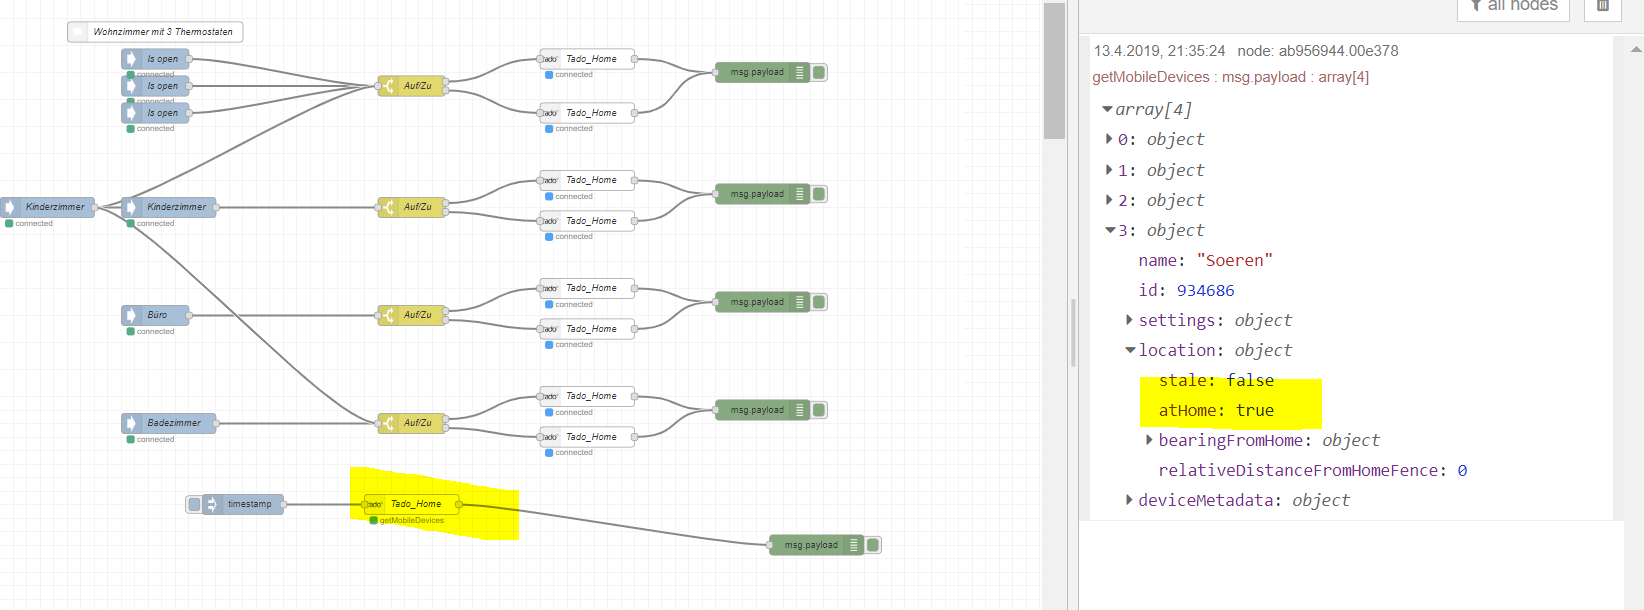Click the list icon on the getMobileDevices flow's msg.payload node
Viewport: 1644px width, 610px height.
point(853,545)
